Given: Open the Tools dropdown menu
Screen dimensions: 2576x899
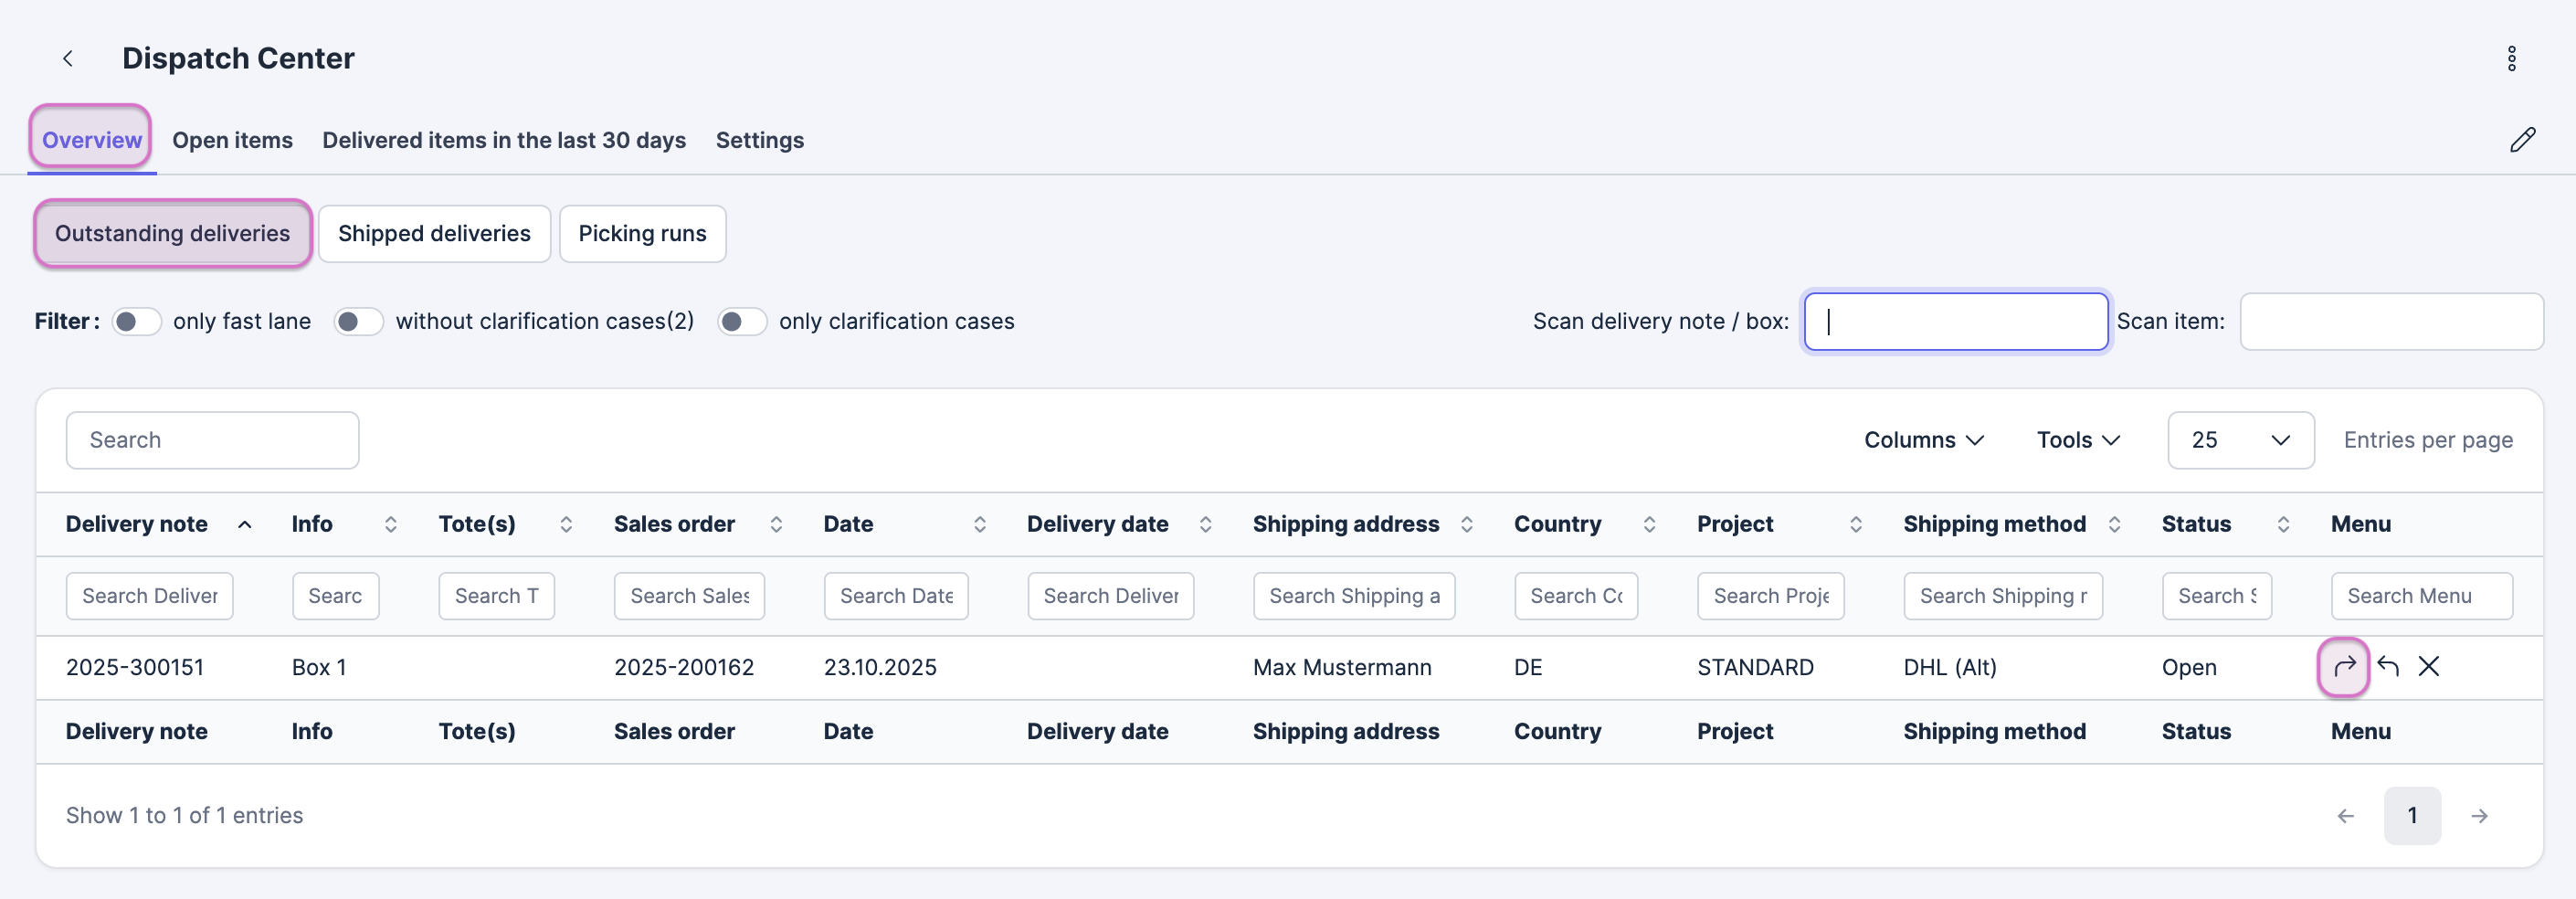Looking at the screenshot, I should [x=2078, y=440].
